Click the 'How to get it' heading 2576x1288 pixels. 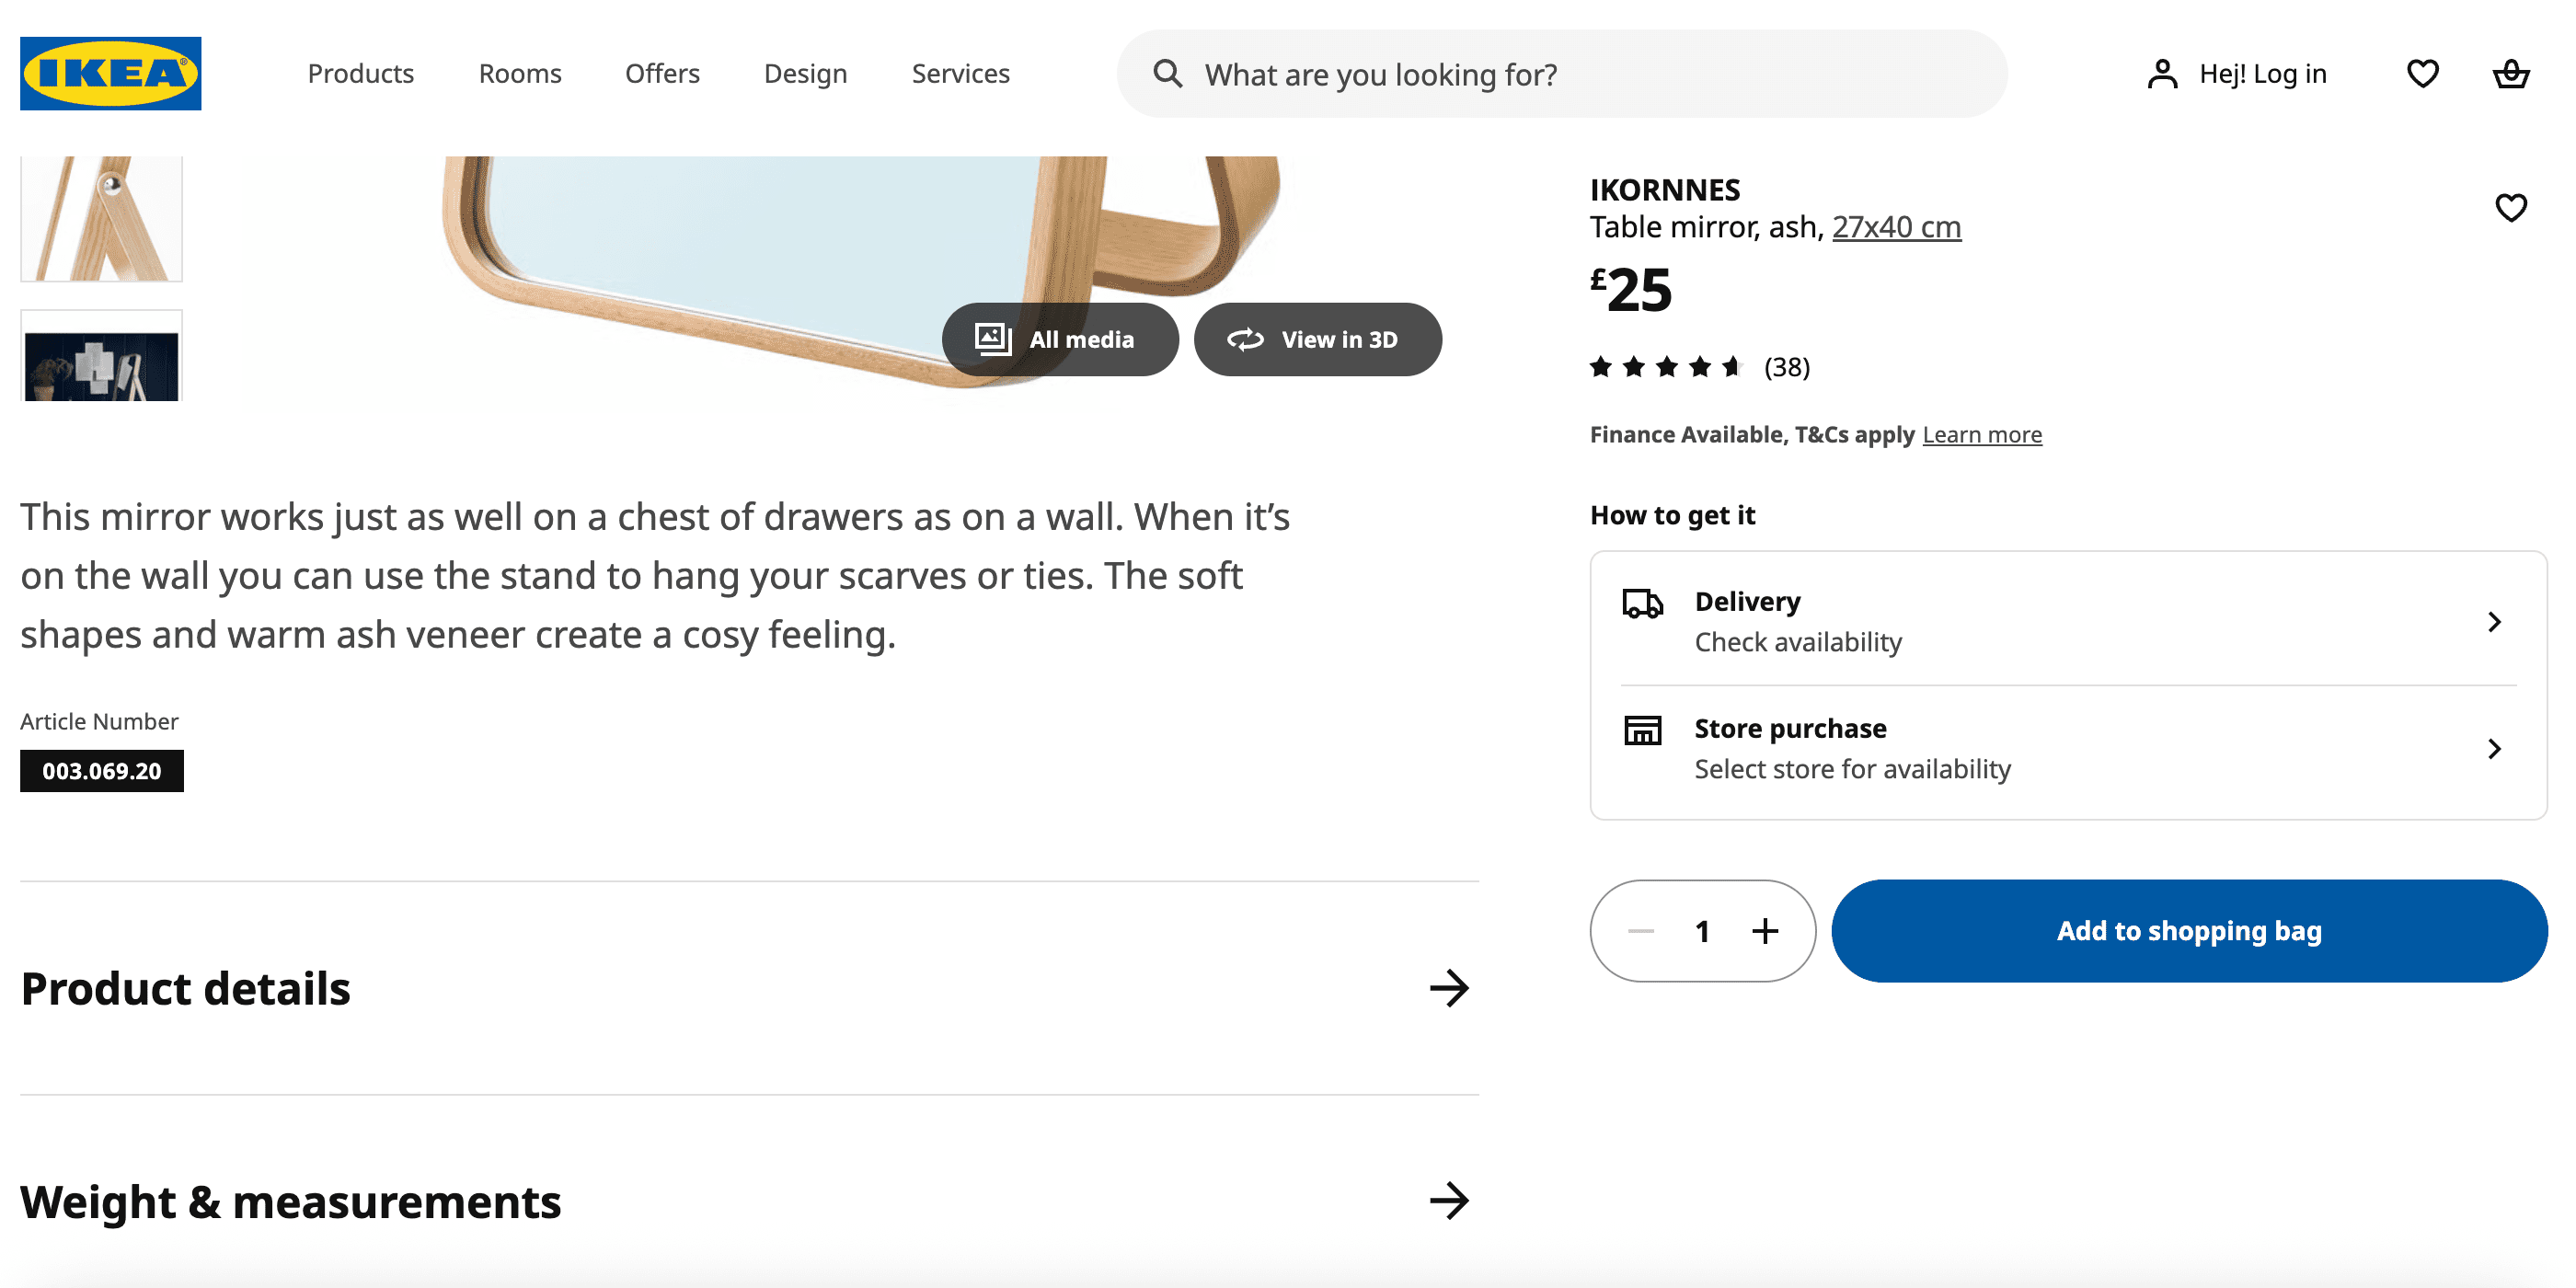(1672, 515)
